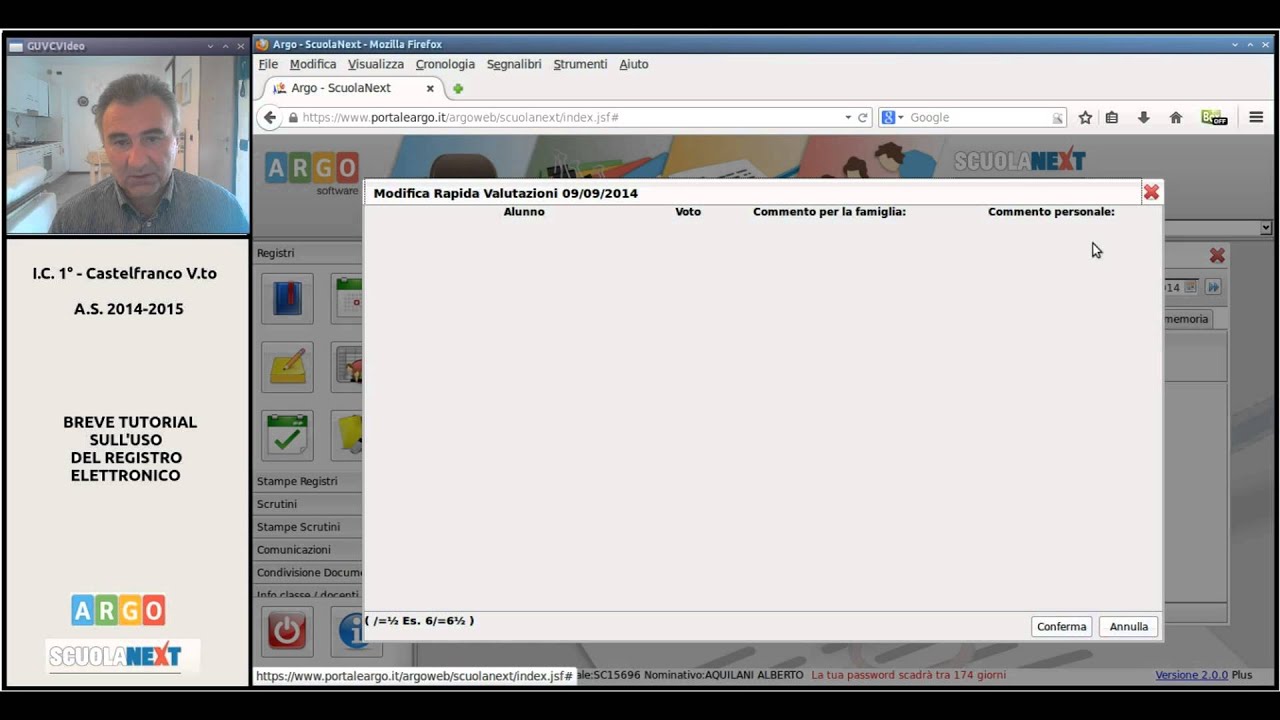Open the Segnalibri menu

pyautogui.click(x=514, y=64)
